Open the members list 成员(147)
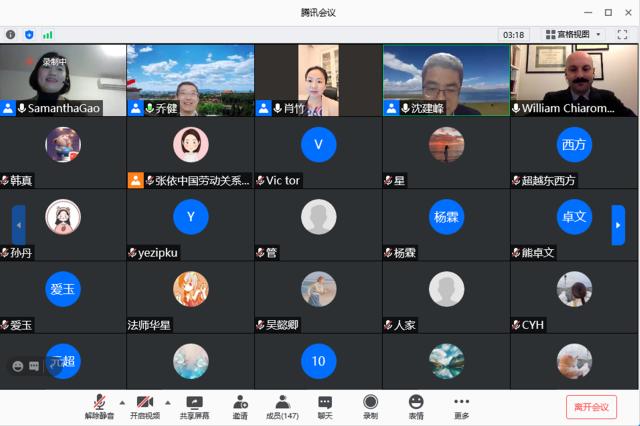This screenshot has height=426, width=640. [x=282, y=405]
